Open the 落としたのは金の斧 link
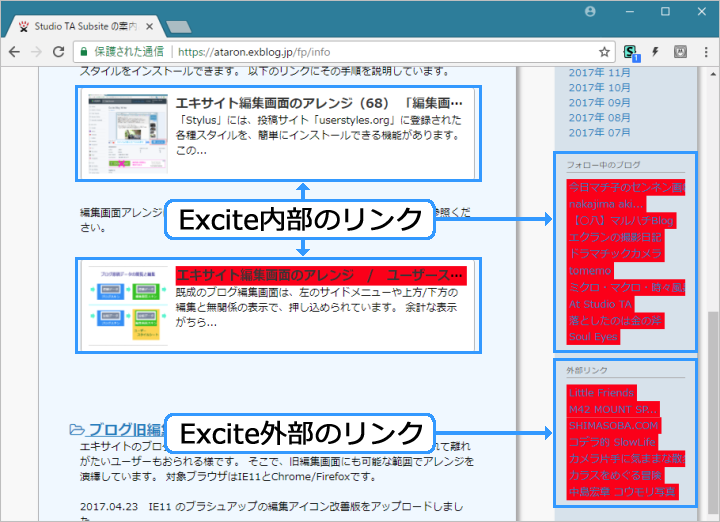Viewport: 720px width, 522px height. click(x=615, y=320)
